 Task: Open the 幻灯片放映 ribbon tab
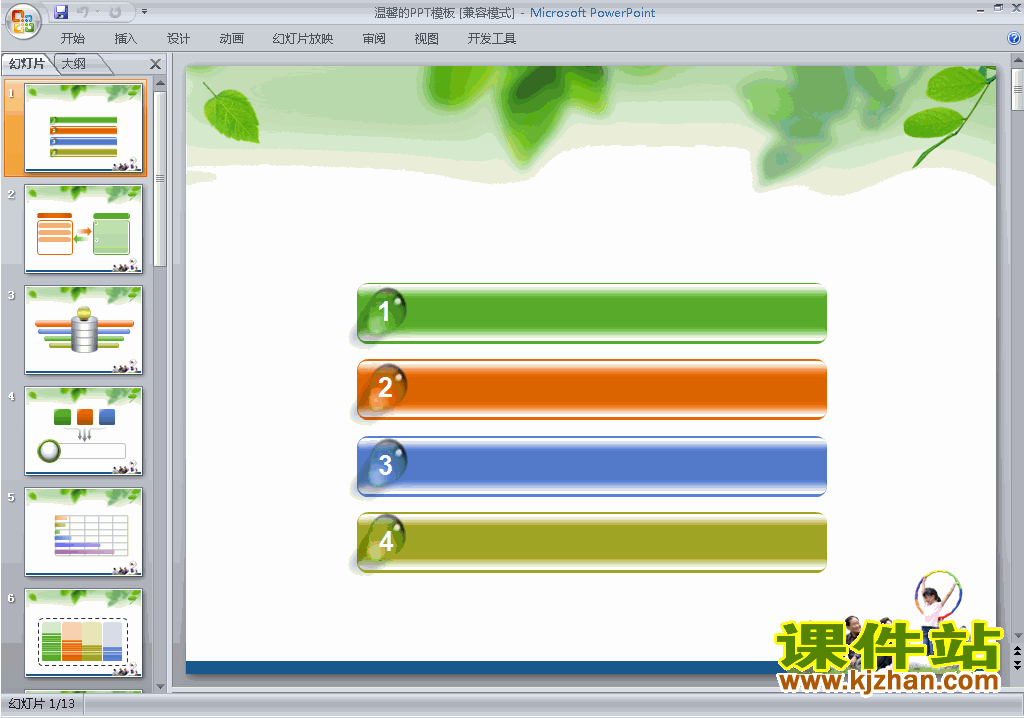coord(302,39)
